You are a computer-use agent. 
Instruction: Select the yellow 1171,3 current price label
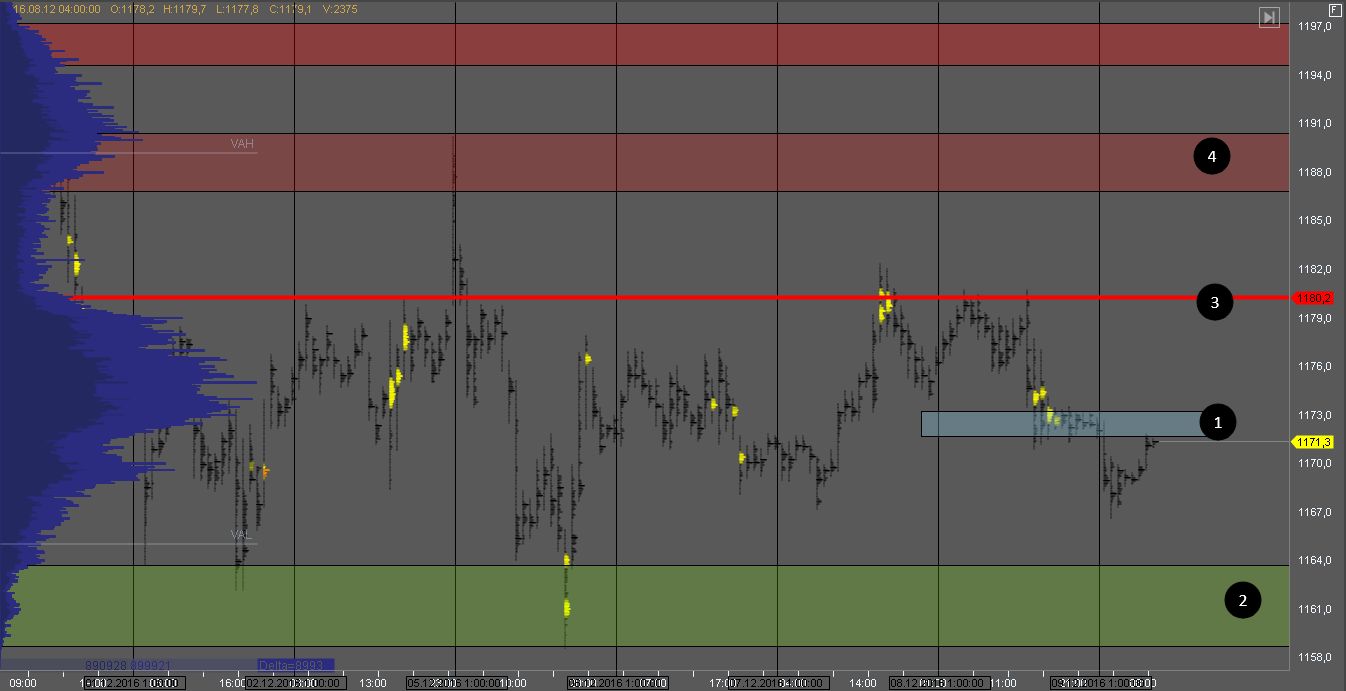tap(1313, 442)
